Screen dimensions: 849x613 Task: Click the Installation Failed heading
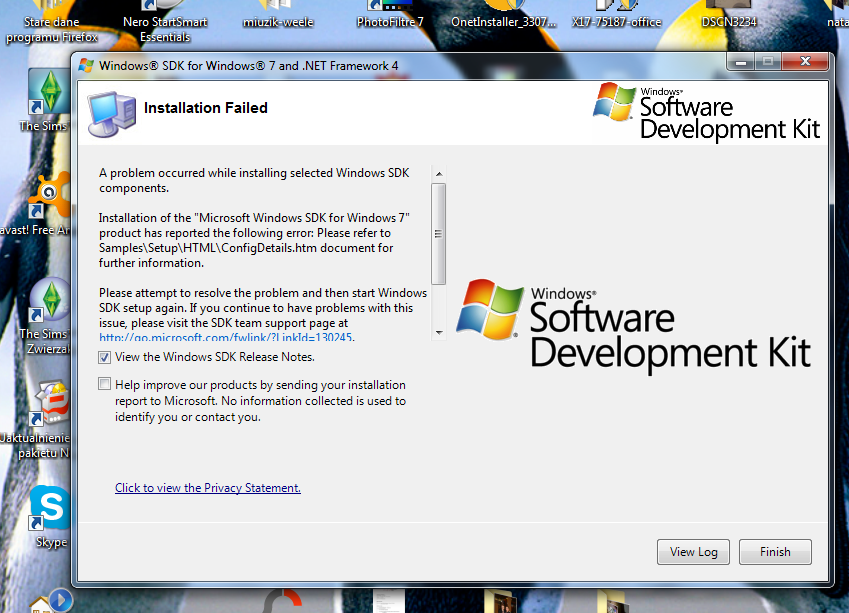pos(206,108)
